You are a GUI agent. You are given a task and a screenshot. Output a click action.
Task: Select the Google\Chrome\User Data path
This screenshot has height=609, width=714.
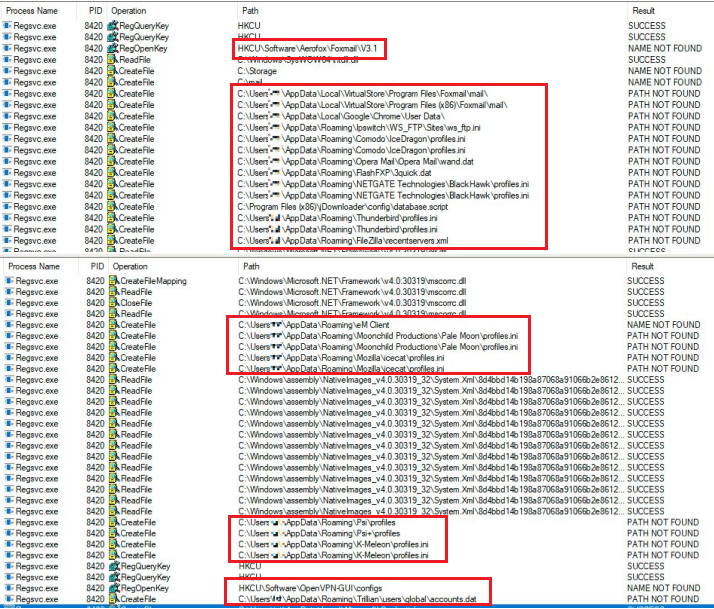click(341, 116)
